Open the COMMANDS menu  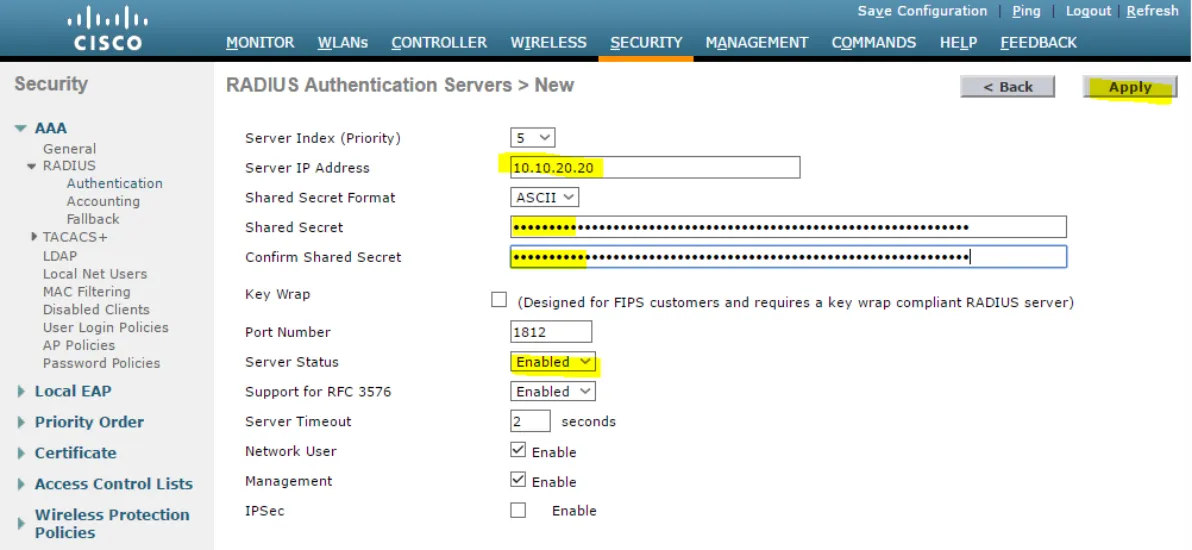point(873,43)
